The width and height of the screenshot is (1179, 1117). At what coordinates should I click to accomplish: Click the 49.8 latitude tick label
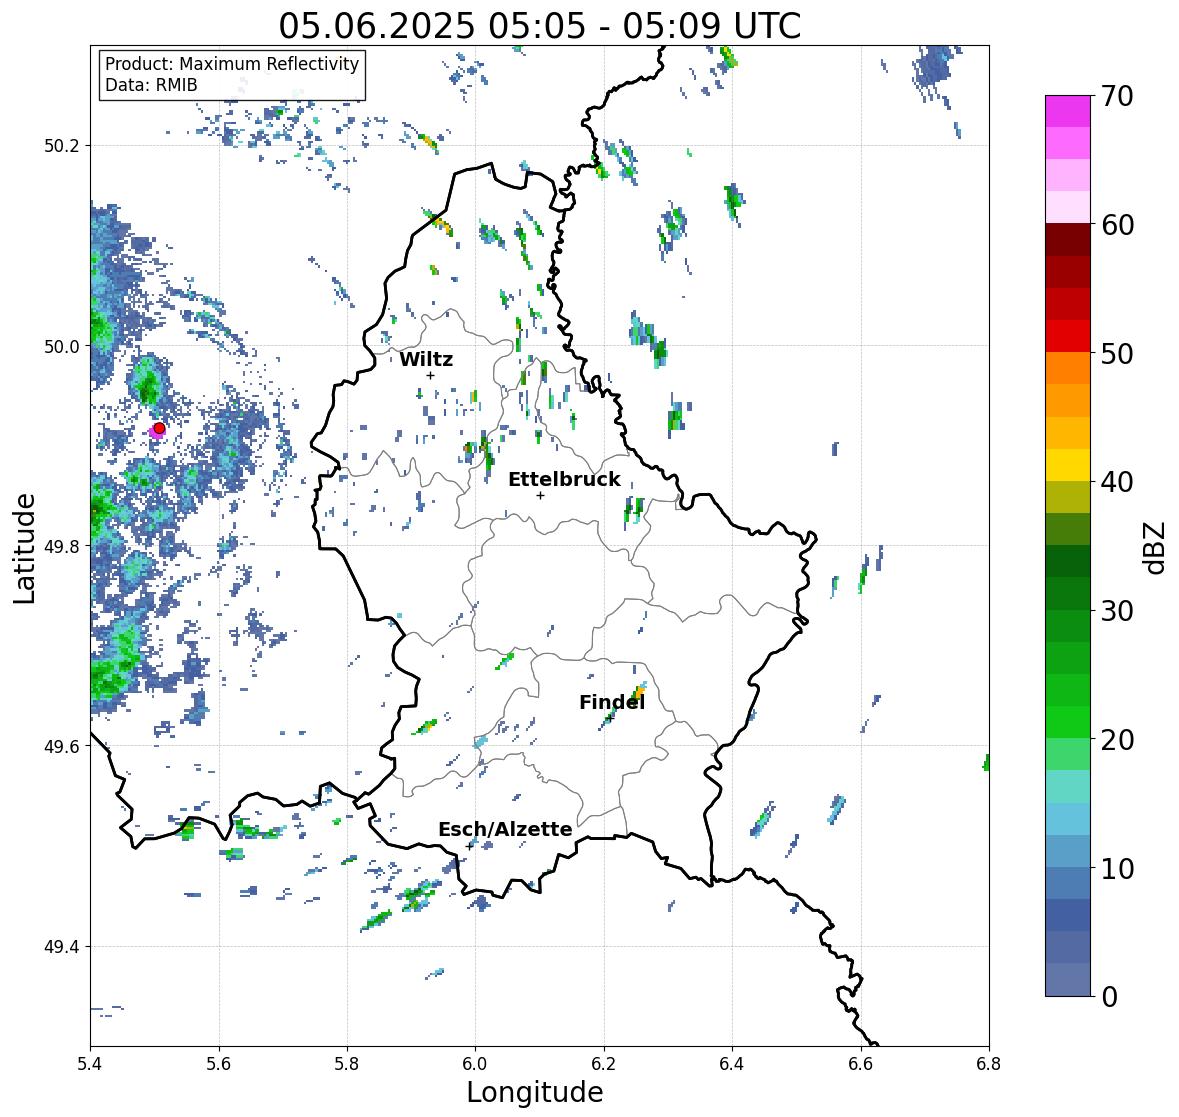[63, 546]
